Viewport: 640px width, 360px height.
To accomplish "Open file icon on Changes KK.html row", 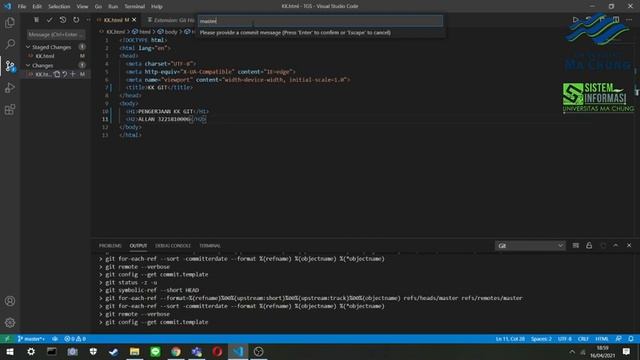I will [x=57, y=74].
